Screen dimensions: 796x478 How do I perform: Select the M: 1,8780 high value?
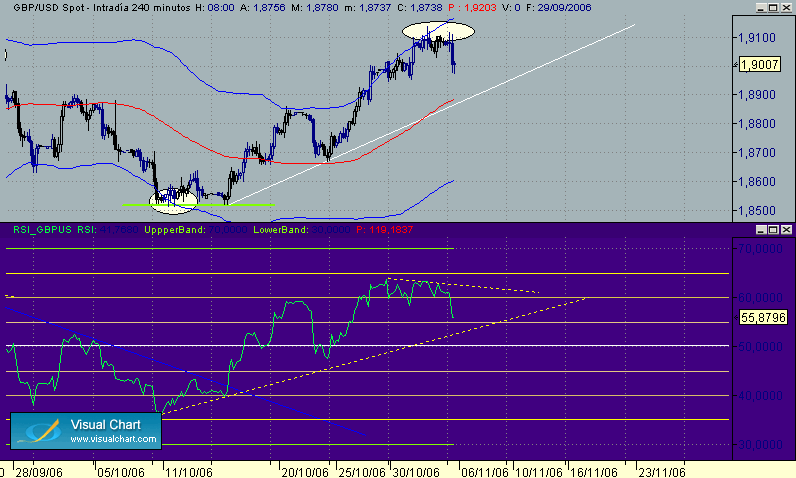314,8
